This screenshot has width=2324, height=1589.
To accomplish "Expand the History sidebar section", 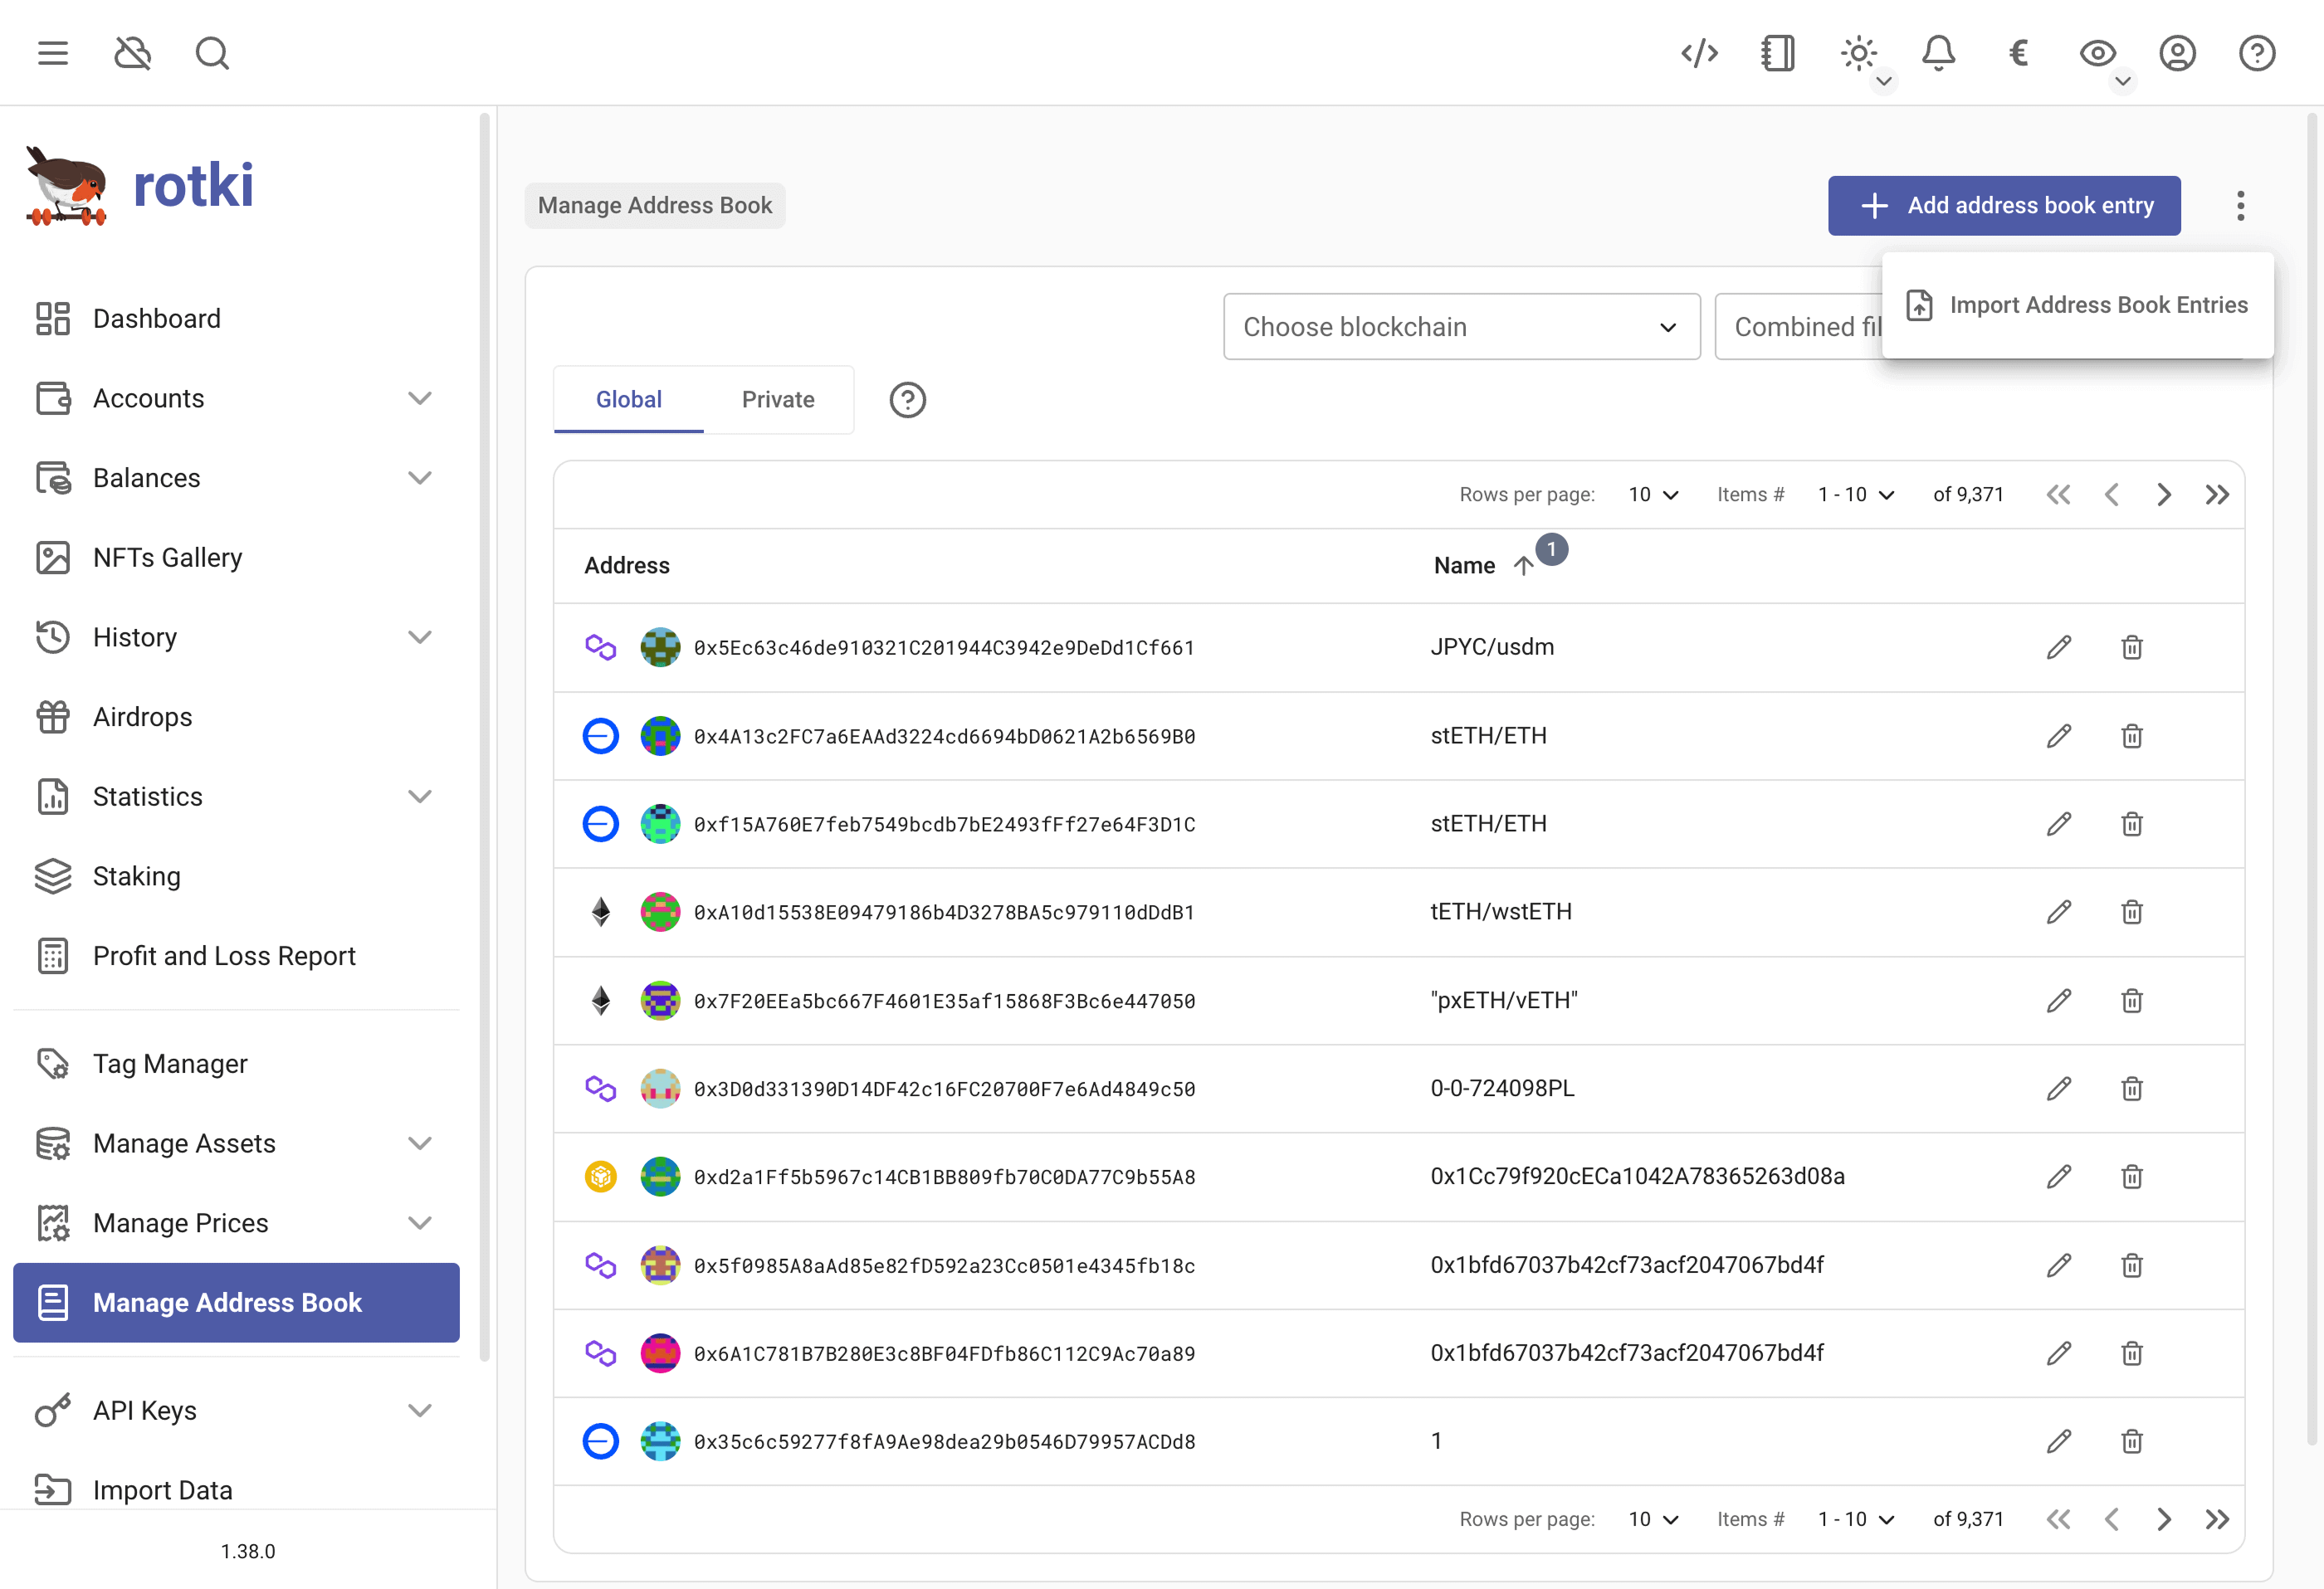I will click(236, 637).
